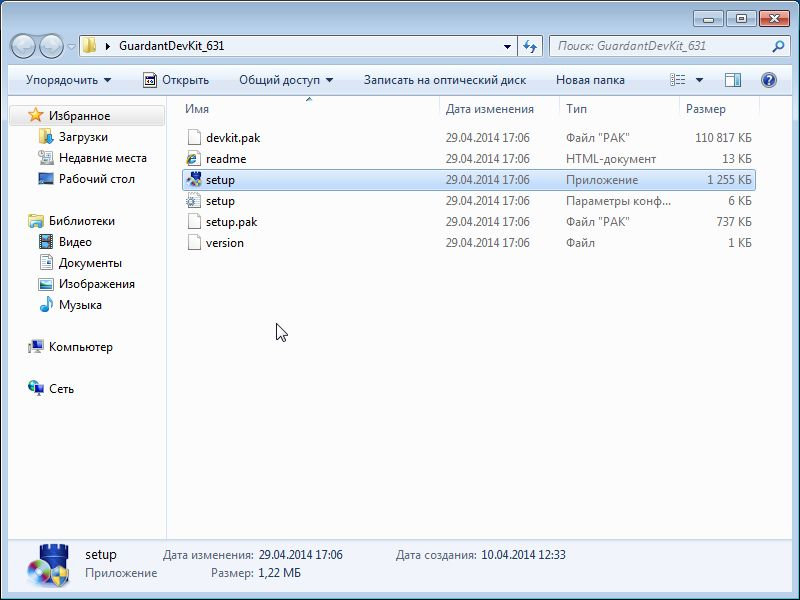
Task: Click the Forward navigation arrow button
Action: click(51, 46)
